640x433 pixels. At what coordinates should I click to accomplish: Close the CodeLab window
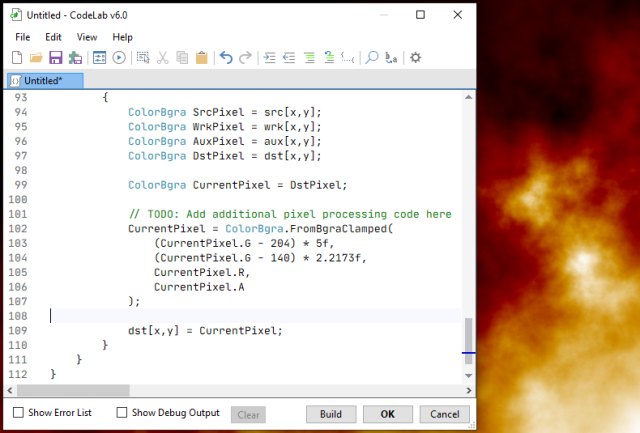[458, 15]
